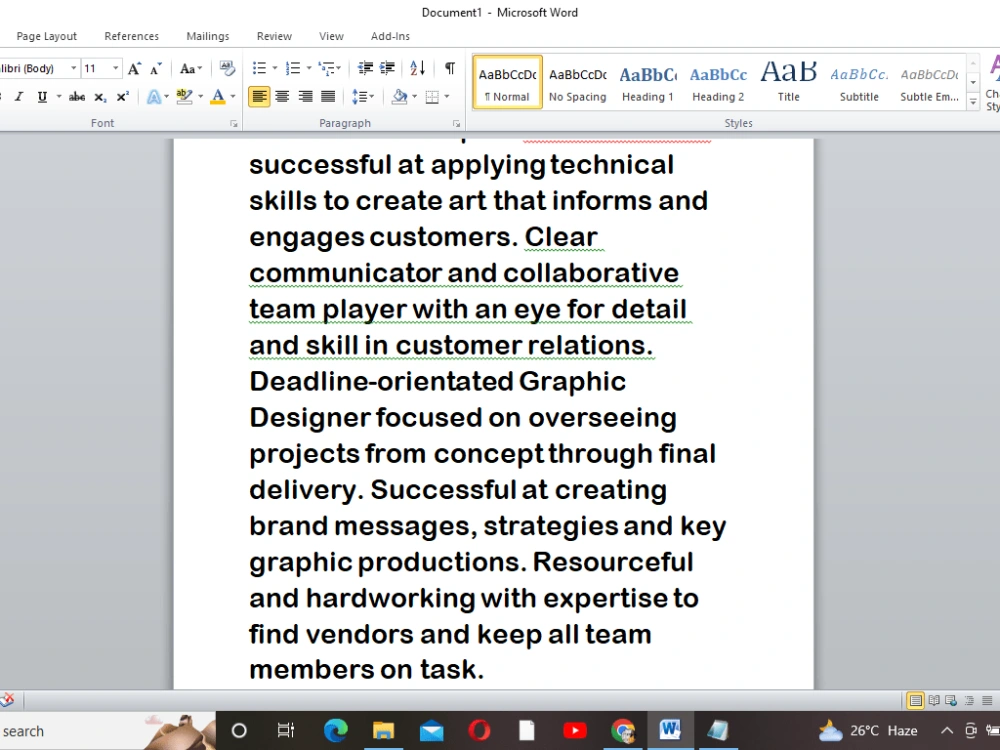
Task: Expand the Styles gallery More arrow
Action: [973, 101]
